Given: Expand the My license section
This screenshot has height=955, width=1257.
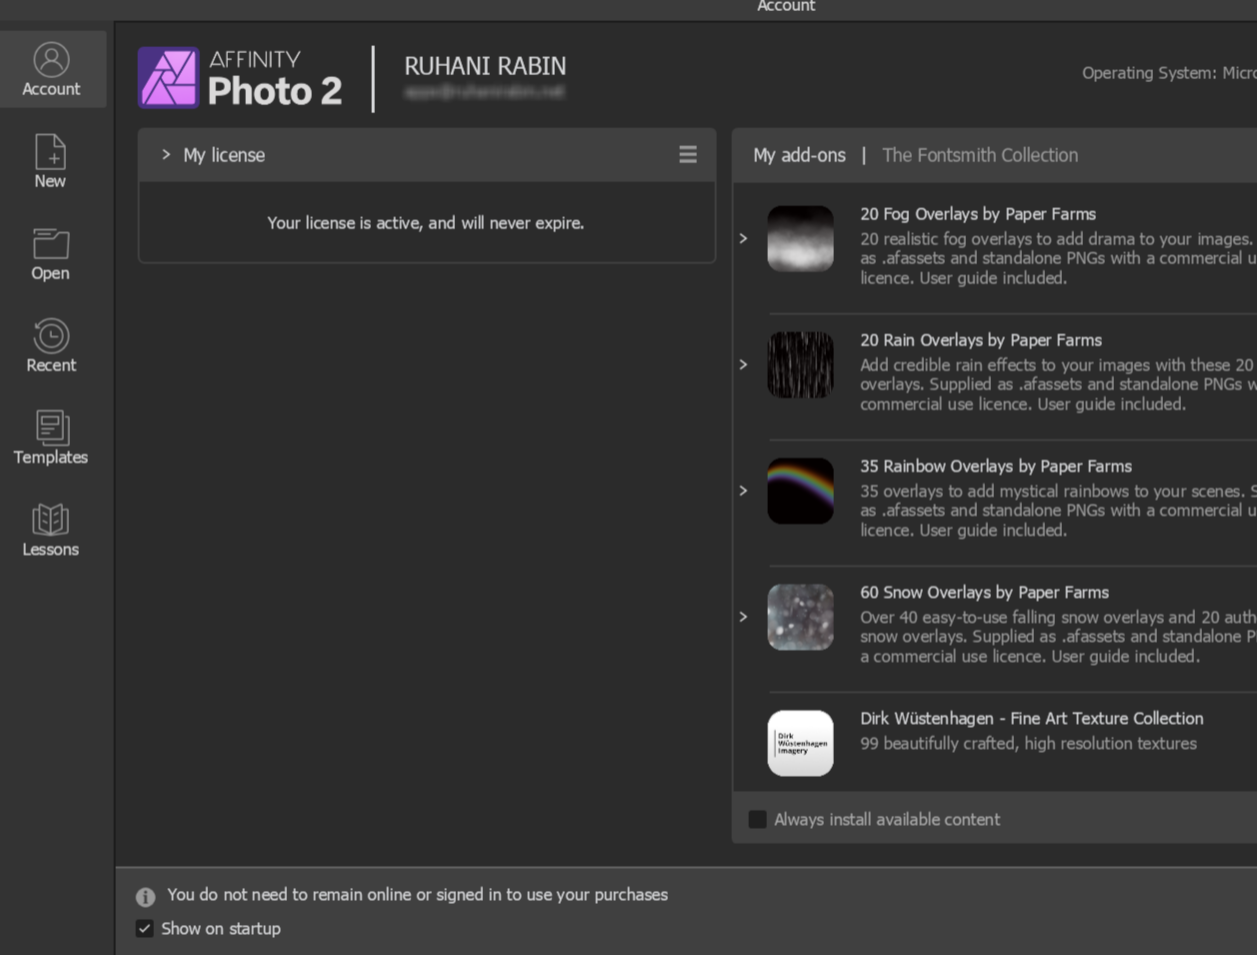Looking at the screenshot, I should (x=166, y=155).
